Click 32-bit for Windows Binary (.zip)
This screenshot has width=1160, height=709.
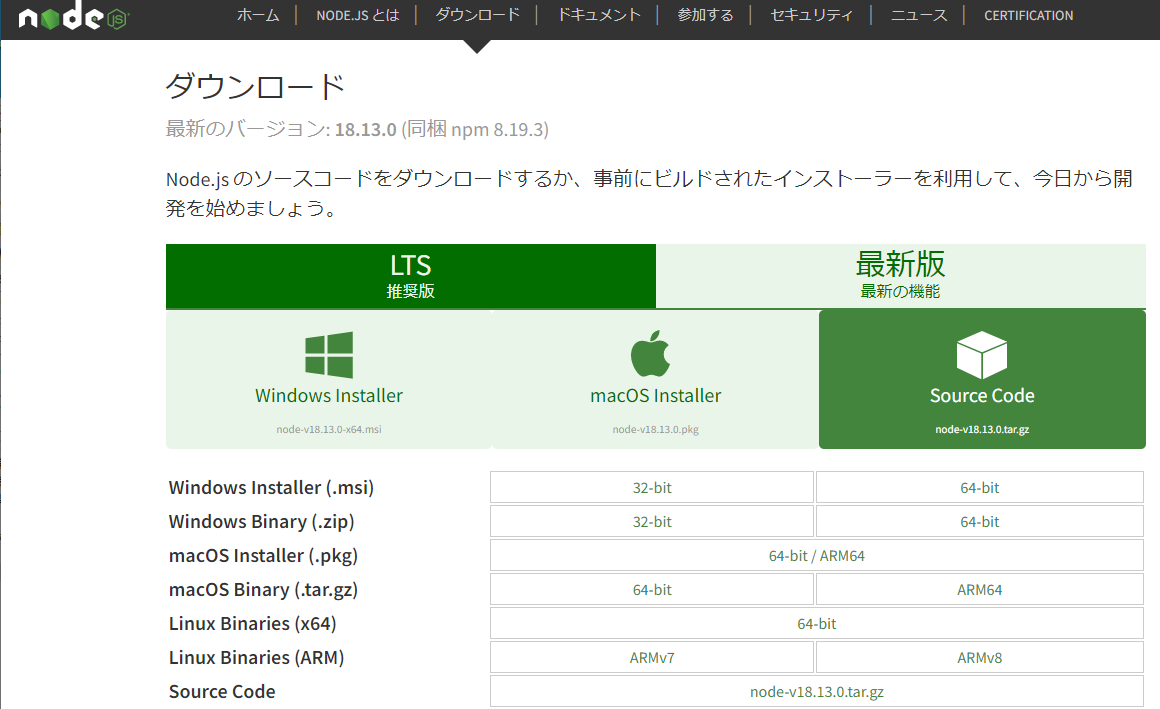[652, 522]
